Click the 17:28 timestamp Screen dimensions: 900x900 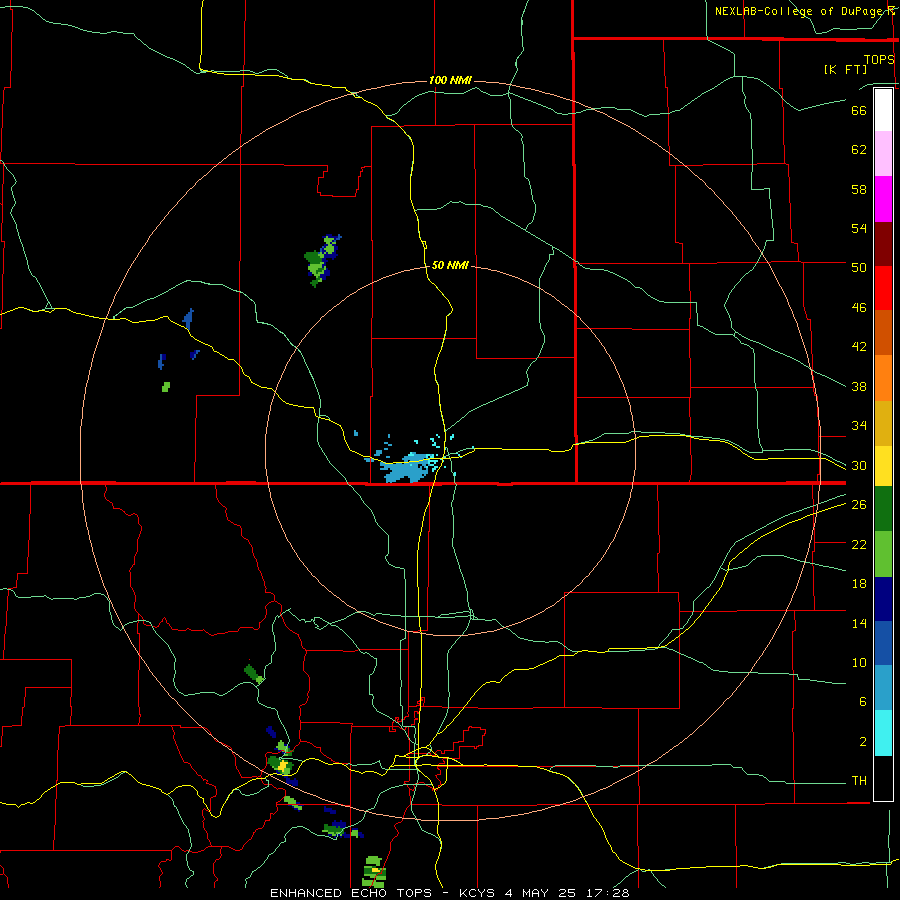point(608,893)
